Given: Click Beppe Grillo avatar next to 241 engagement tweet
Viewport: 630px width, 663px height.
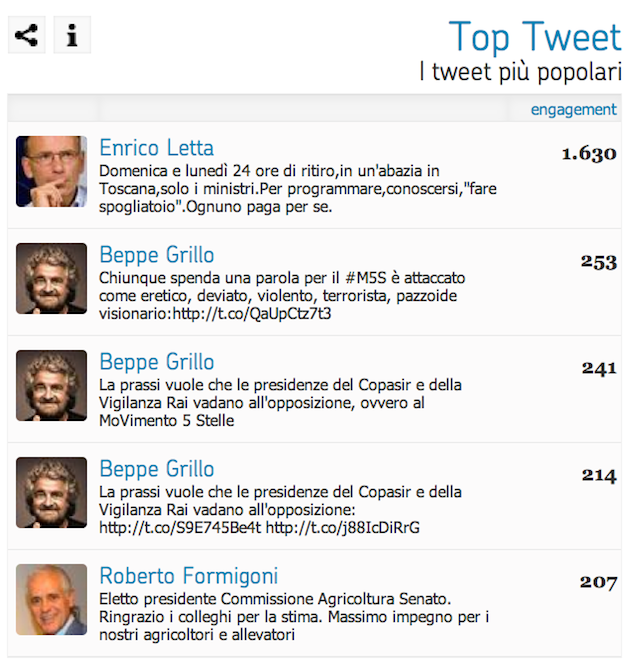Looking at the screenshot, I should pyautogui.click(x=52, y=385).
